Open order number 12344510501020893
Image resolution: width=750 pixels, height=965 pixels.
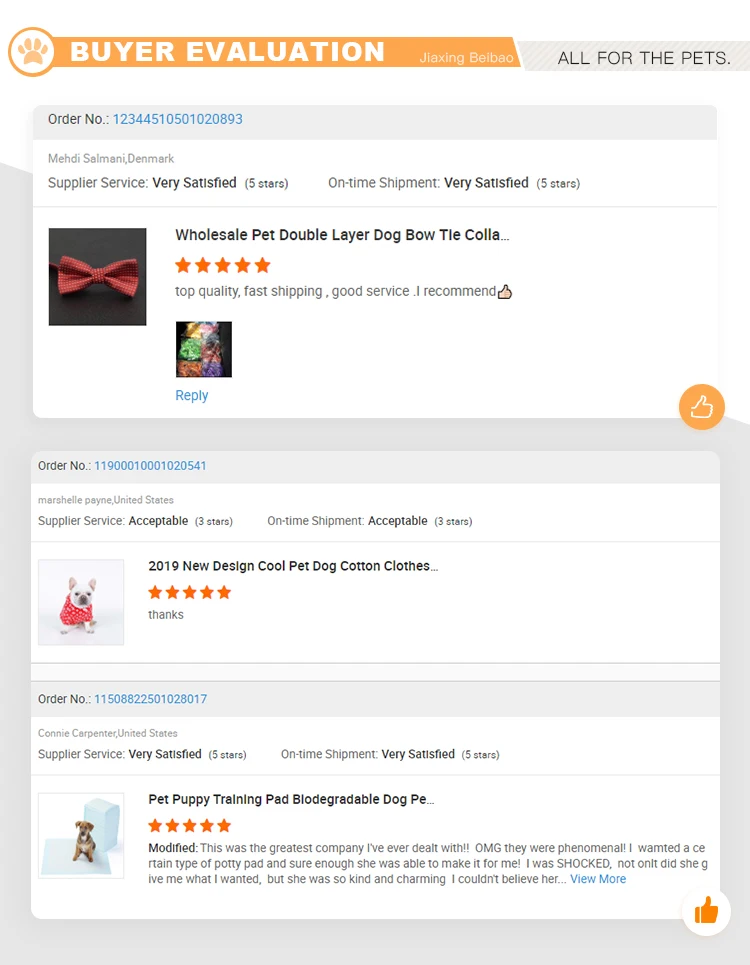[x=177, y=119]
